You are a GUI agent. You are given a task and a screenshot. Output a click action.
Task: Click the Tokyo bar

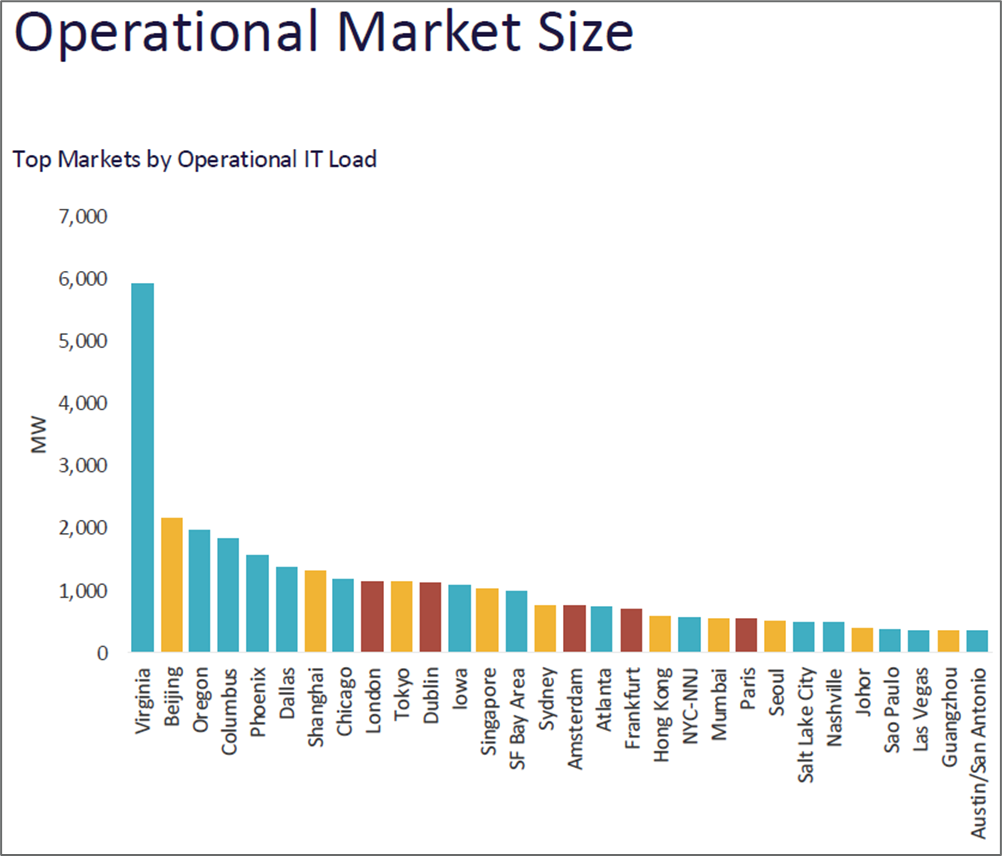[x=399, y=615]
